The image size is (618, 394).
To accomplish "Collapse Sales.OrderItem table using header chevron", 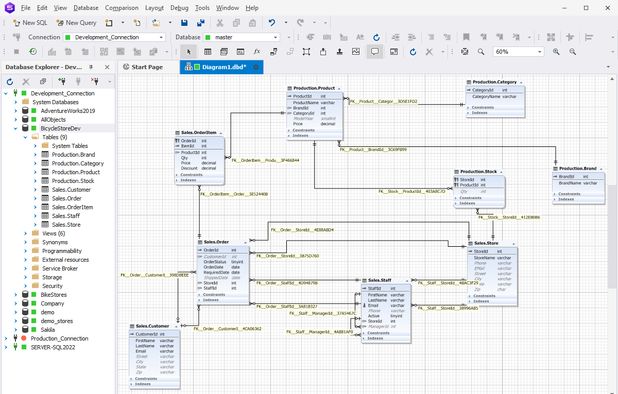I will tap(221, 133).
